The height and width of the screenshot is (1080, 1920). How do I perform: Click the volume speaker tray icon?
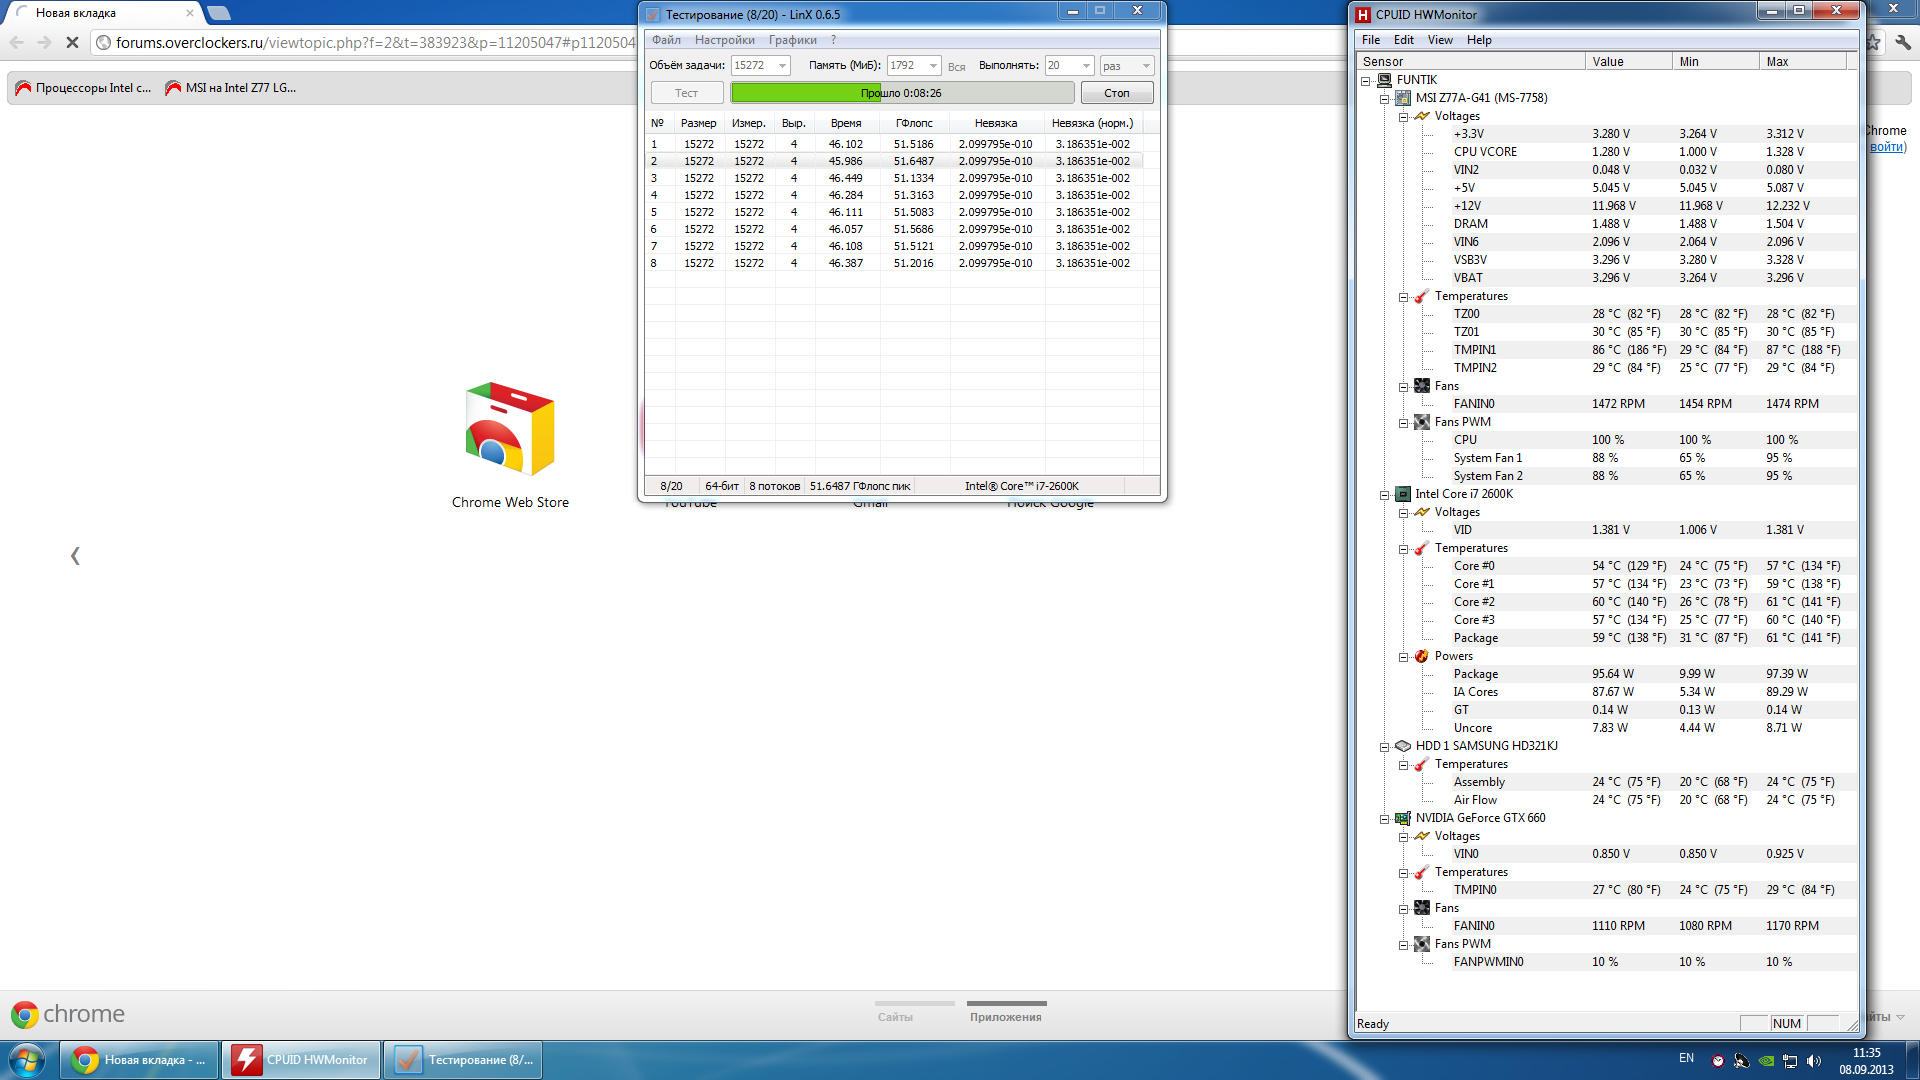pos(1814,1061)
